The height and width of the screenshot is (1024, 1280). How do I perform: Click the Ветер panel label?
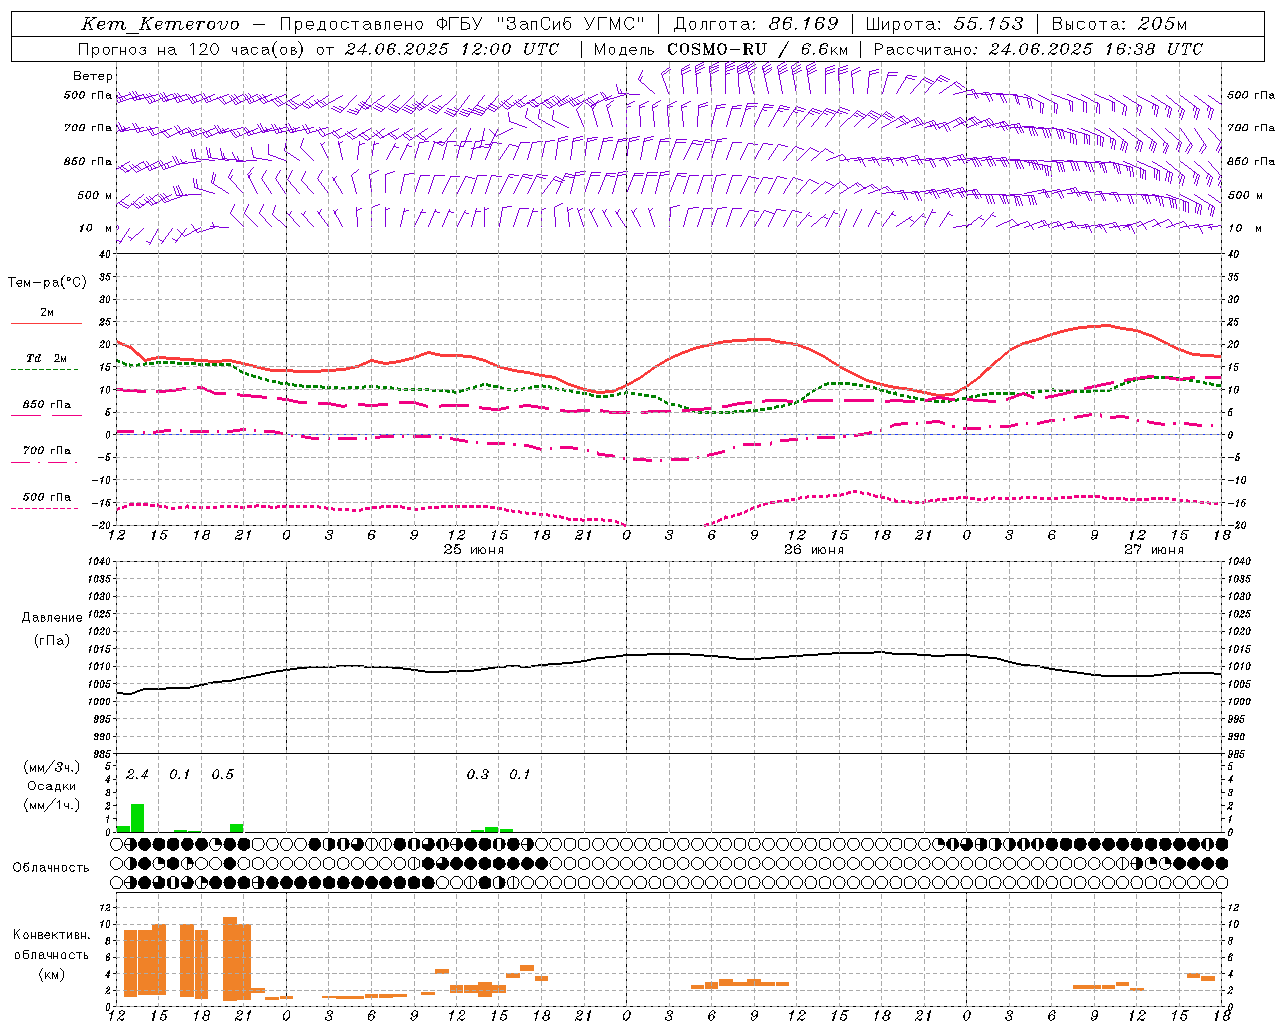(93, 76)
